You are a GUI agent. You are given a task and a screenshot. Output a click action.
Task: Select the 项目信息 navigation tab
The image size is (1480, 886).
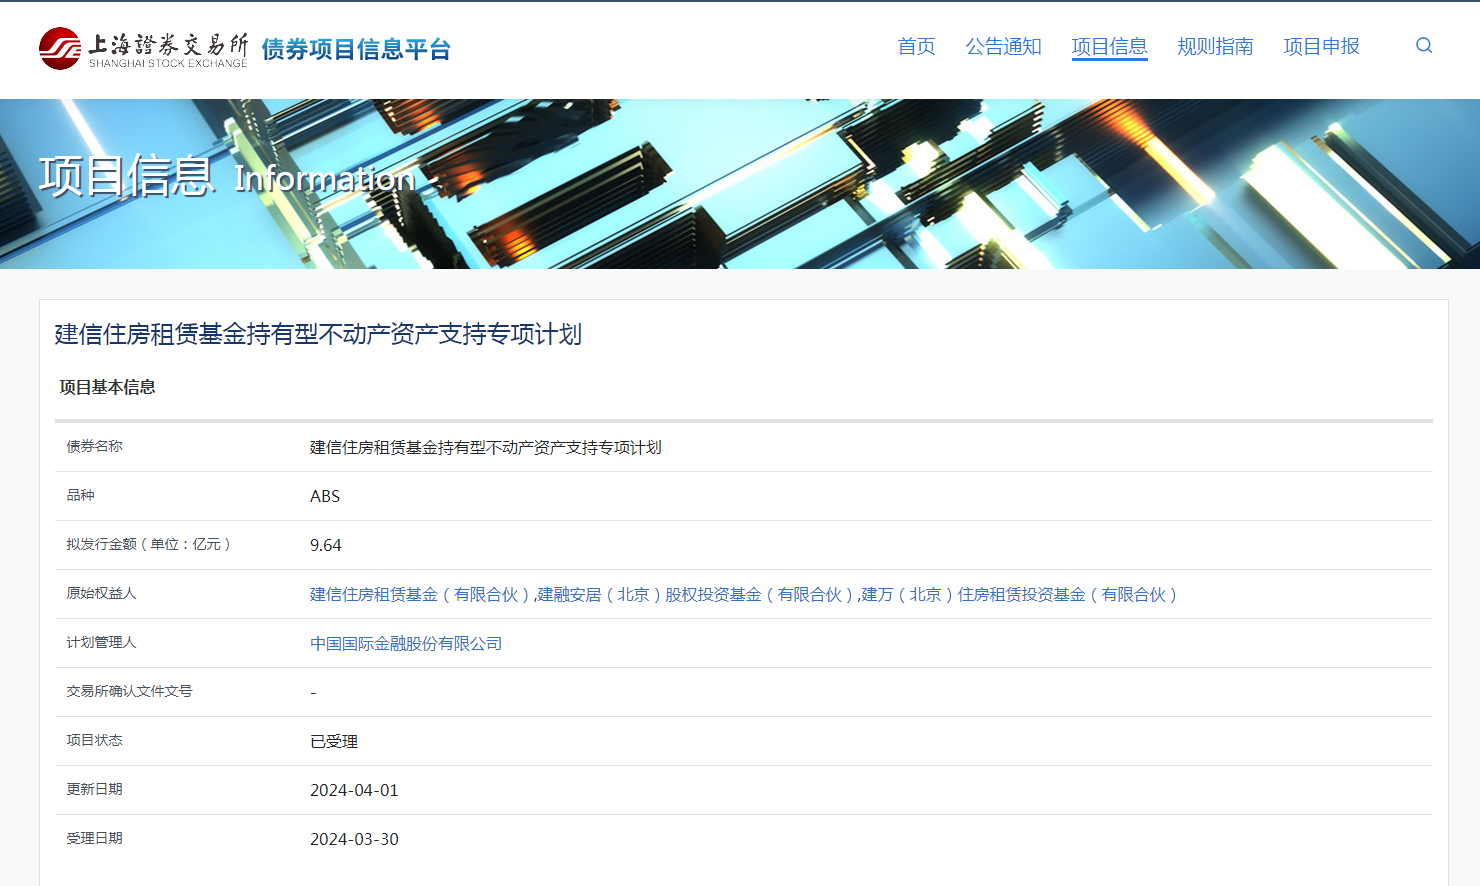[1109, 47]
